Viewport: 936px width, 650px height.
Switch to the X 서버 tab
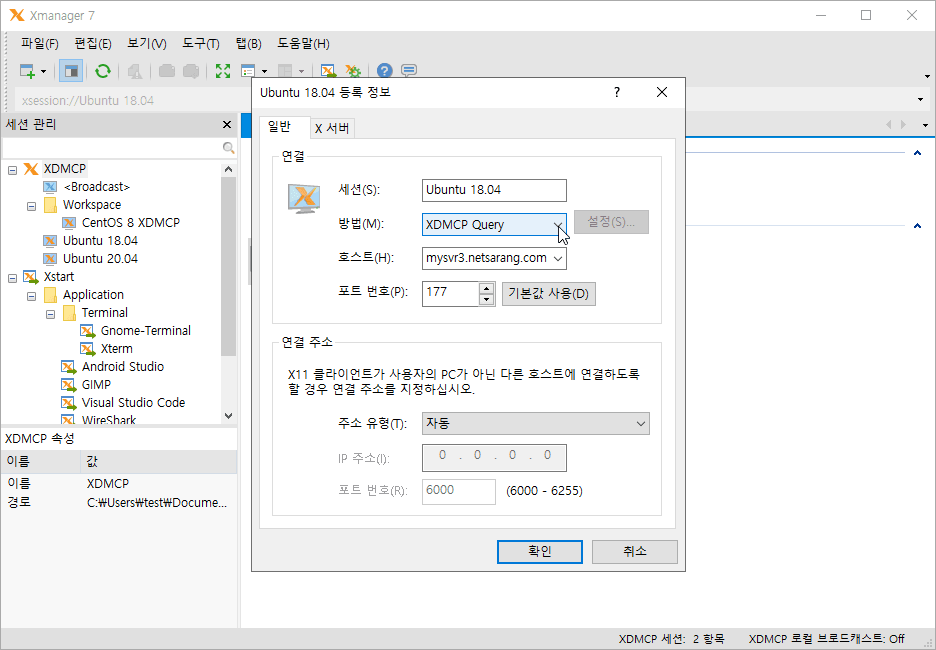pyautogui.click(x=332, y=128)
